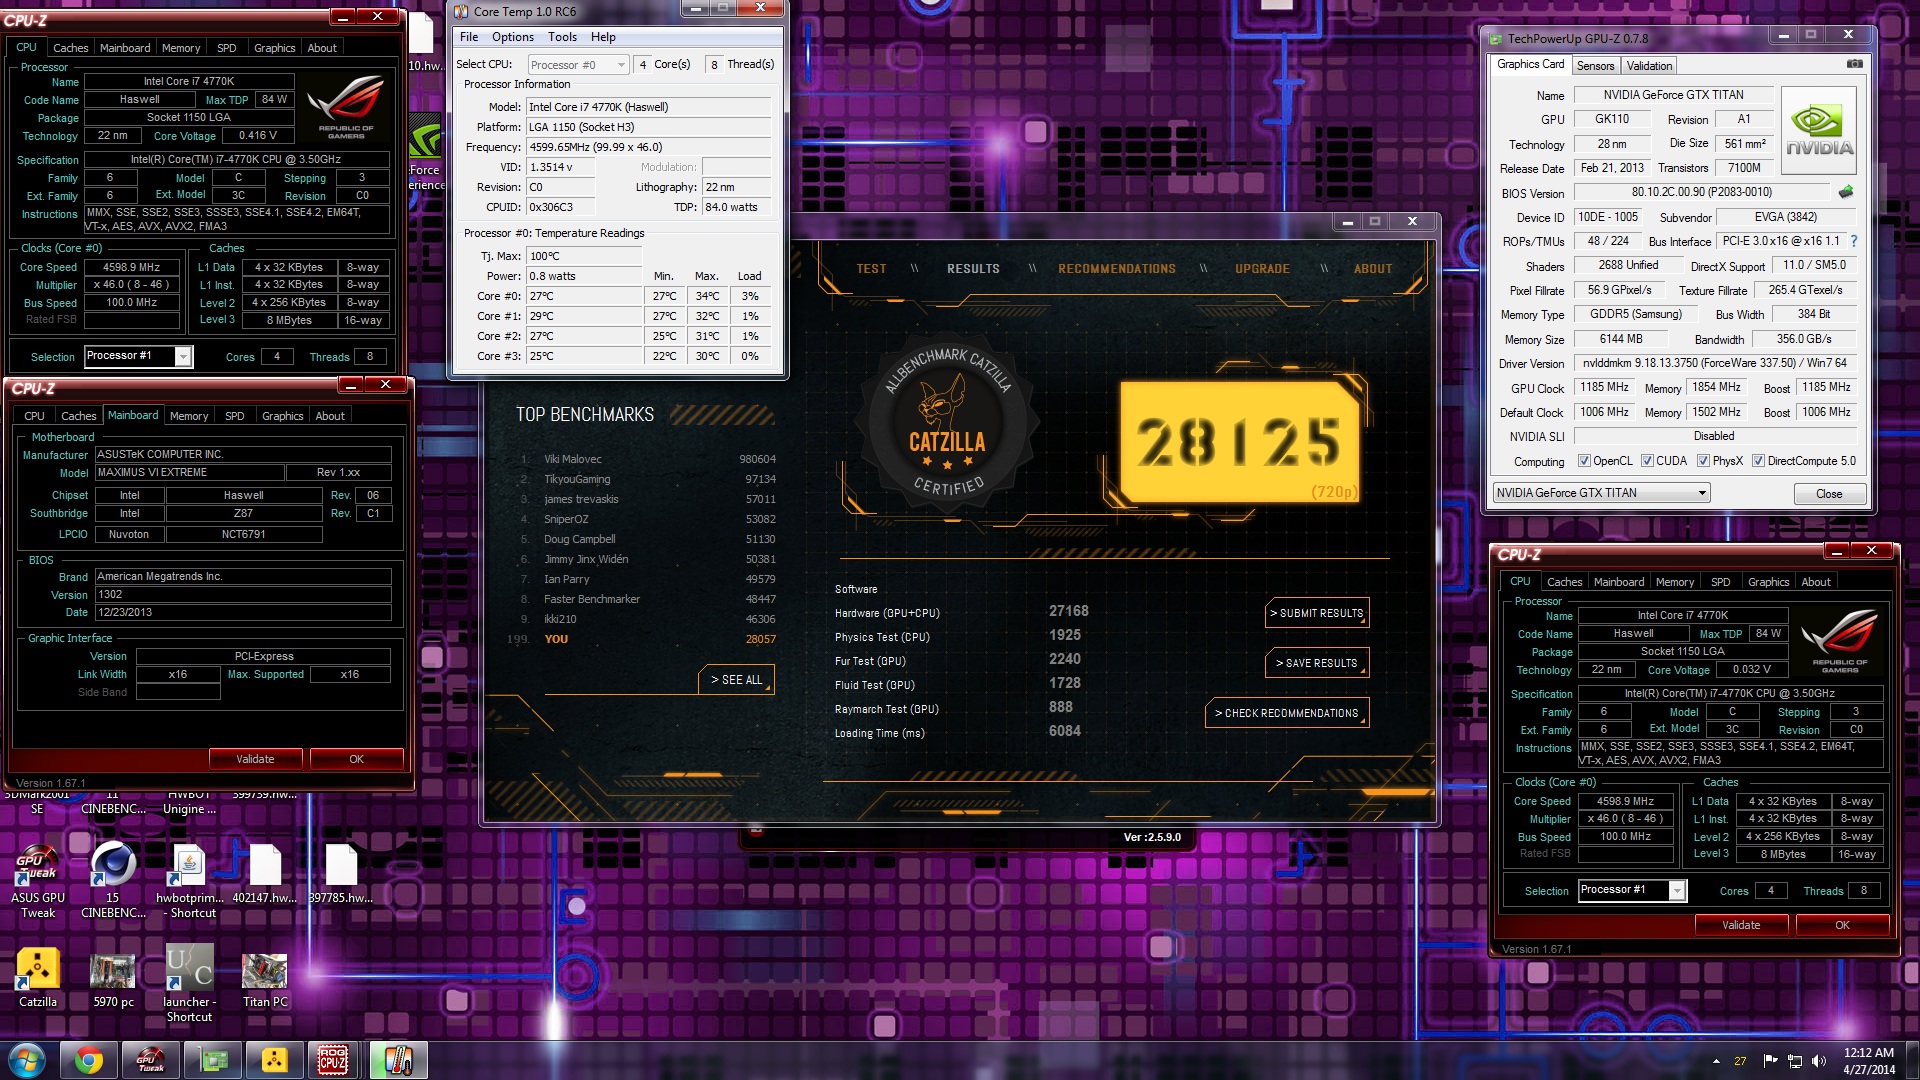Click the MAXIMUS VI EXTREME model field
This screenshot has width=1920, height=1080.
coord(190,473)
